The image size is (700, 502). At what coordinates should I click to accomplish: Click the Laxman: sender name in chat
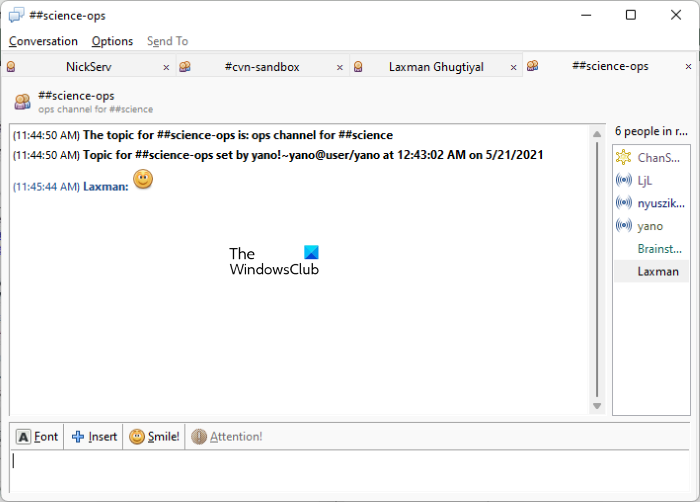(x=106, y=187)
